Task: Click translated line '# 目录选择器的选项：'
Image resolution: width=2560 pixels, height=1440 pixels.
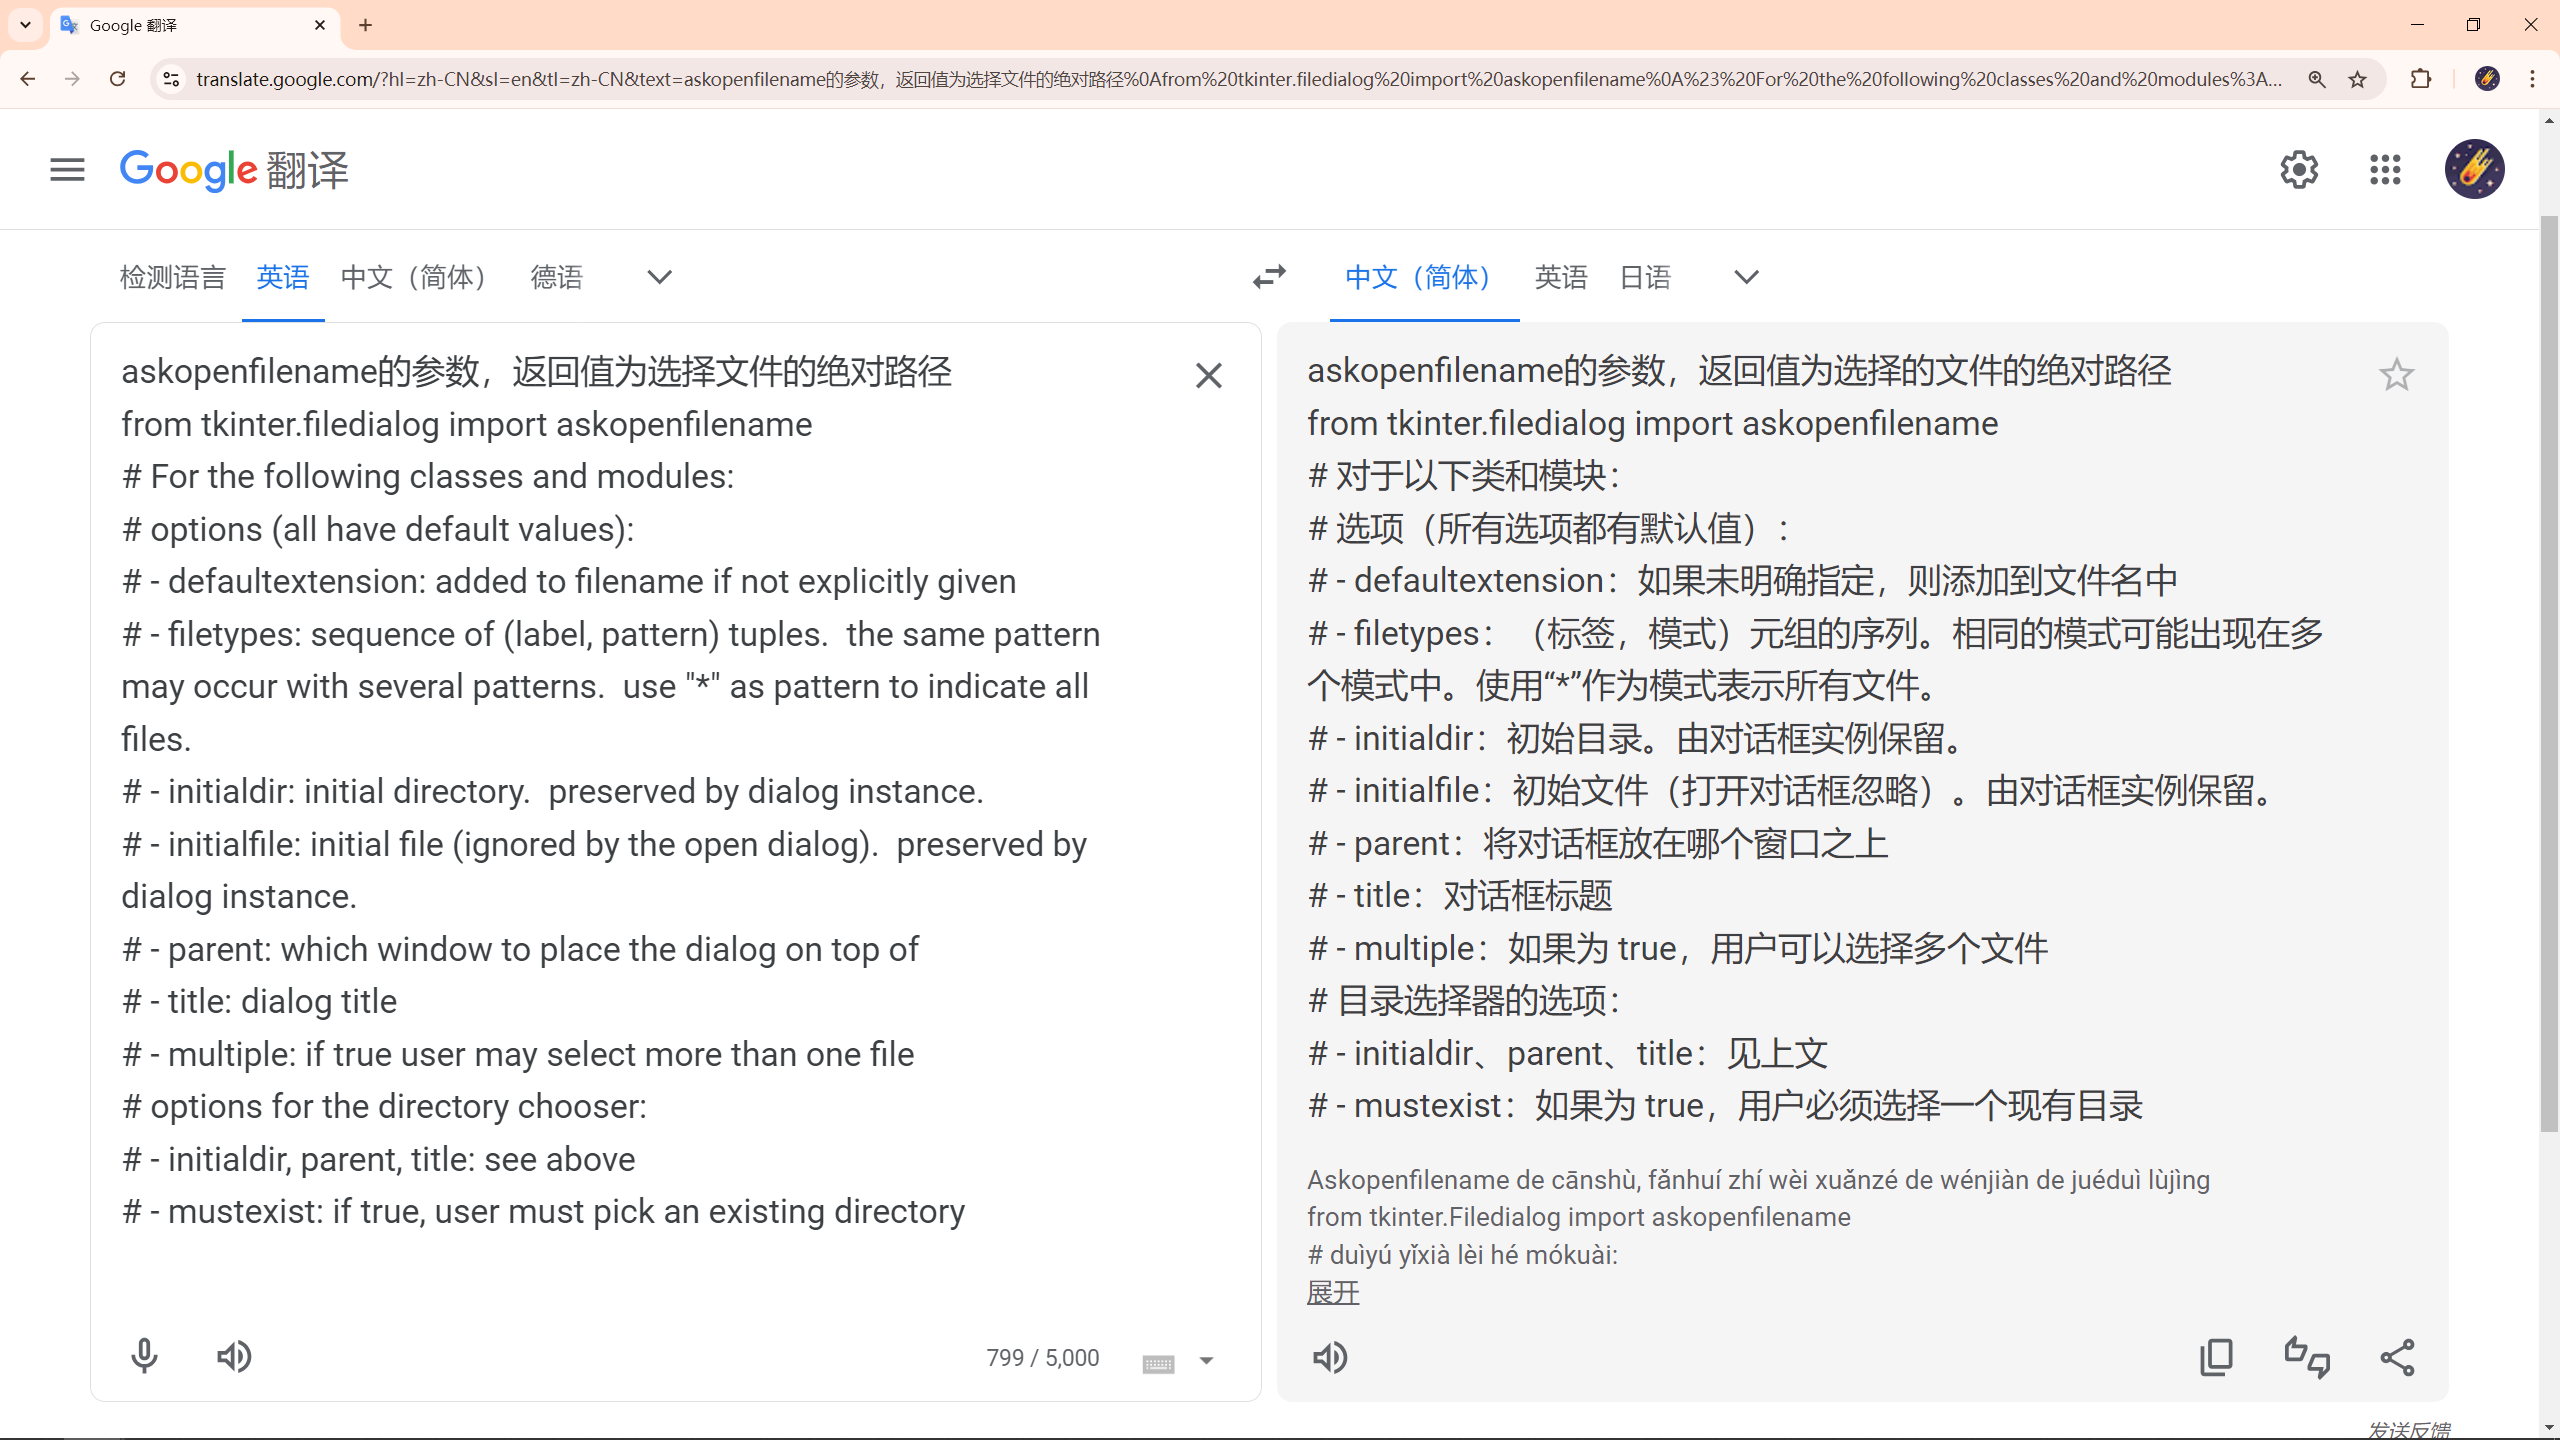Action: pos(1464,1000)
